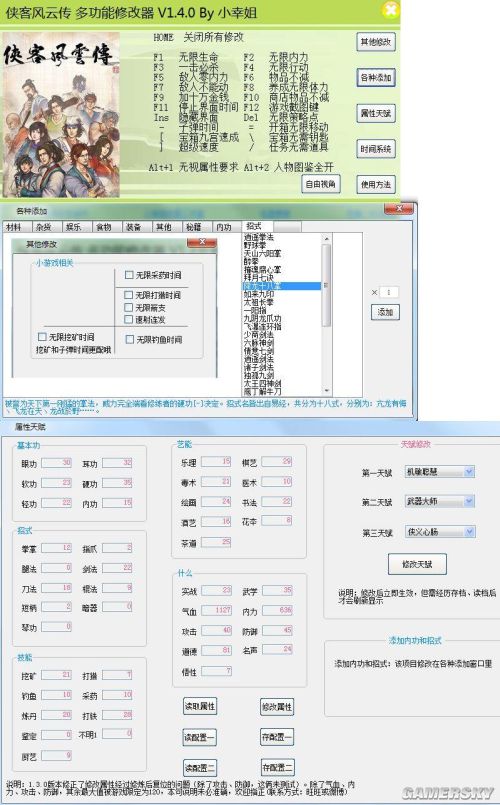Enable 无限打猎时间 option
This screenshot has width=500, height=805.
point(129,295)
